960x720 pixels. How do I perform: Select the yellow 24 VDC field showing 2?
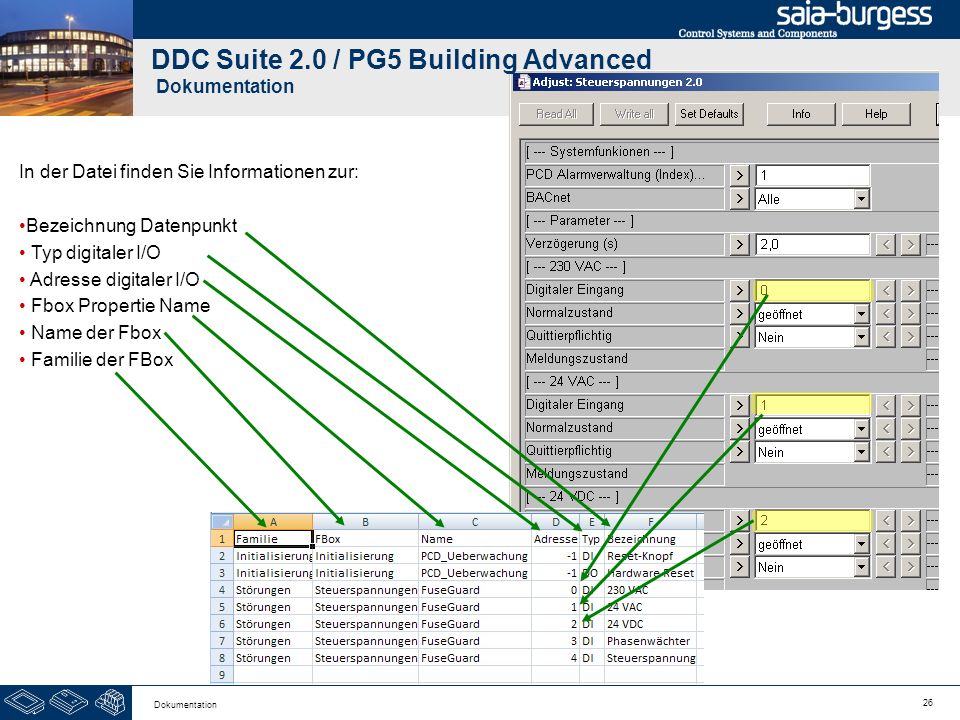812,520
